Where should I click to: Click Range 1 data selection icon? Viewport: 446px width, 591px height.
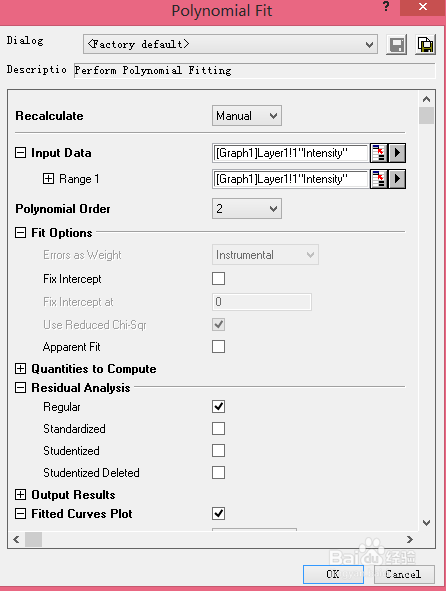(x=379, y=179)
